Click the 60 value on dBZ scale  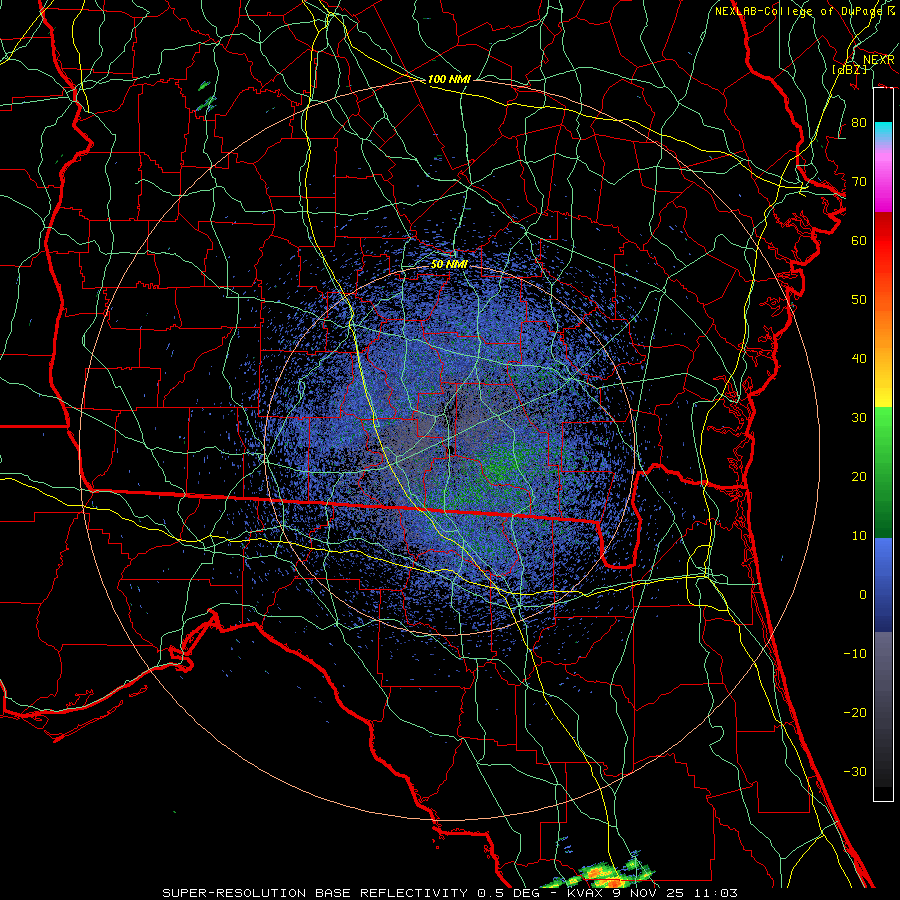point(859,241)
